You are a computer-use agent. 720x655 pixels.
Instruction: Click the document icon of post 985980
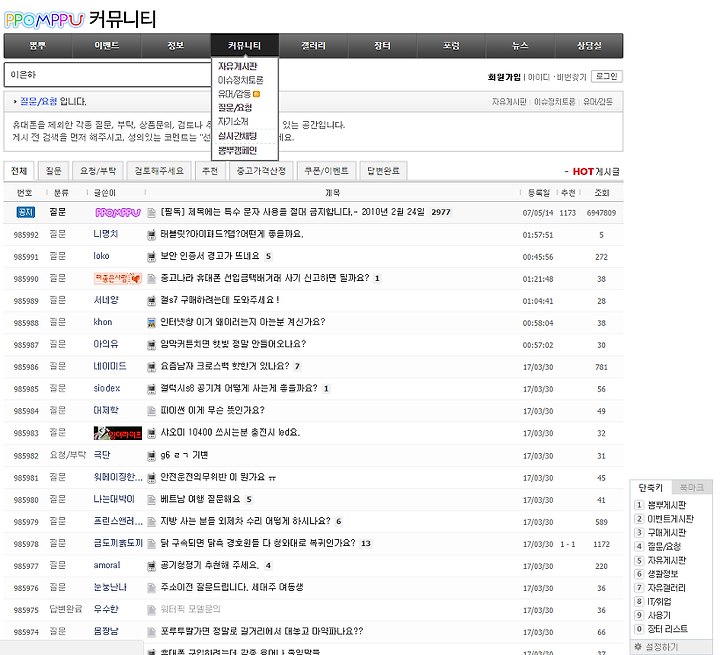(x=151, y=500)
